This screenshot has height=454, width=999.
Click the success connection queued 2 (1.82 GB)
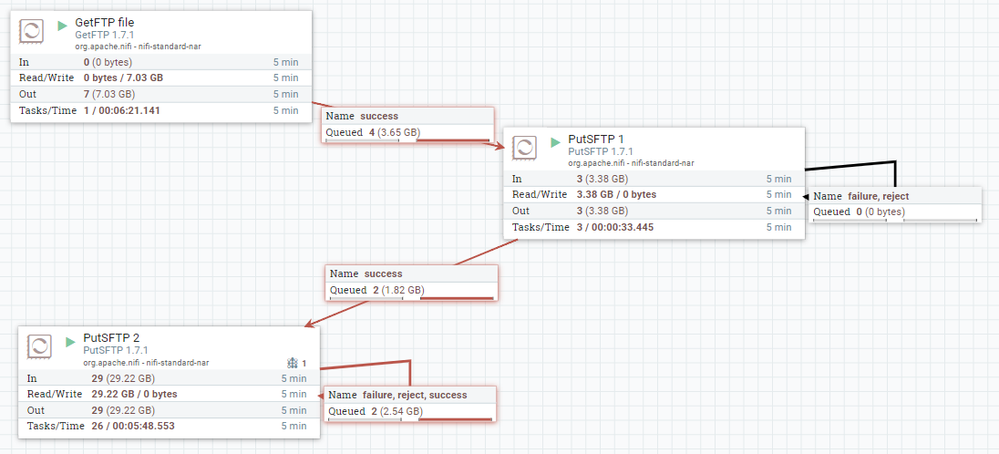pyautogui.click(x=412, y=283)
